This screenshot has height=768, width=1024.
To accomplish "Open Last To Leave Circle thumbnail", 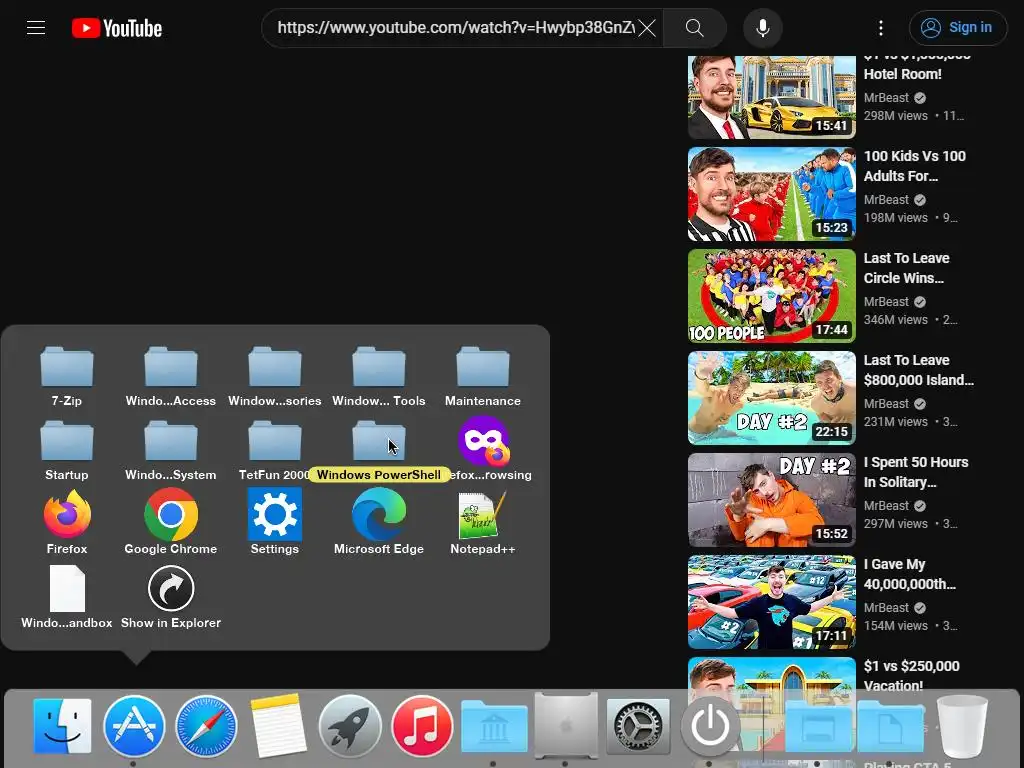I will [x=771, y=296].
